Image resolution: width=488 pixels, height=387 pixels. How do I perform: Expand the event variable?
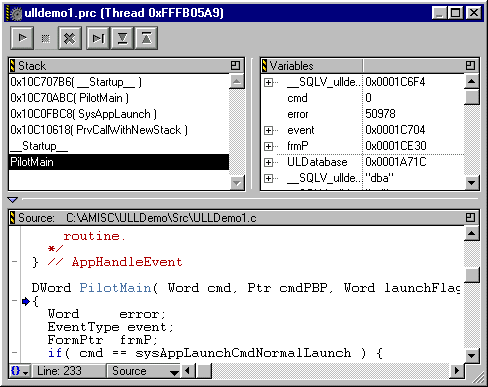[268, 130]
